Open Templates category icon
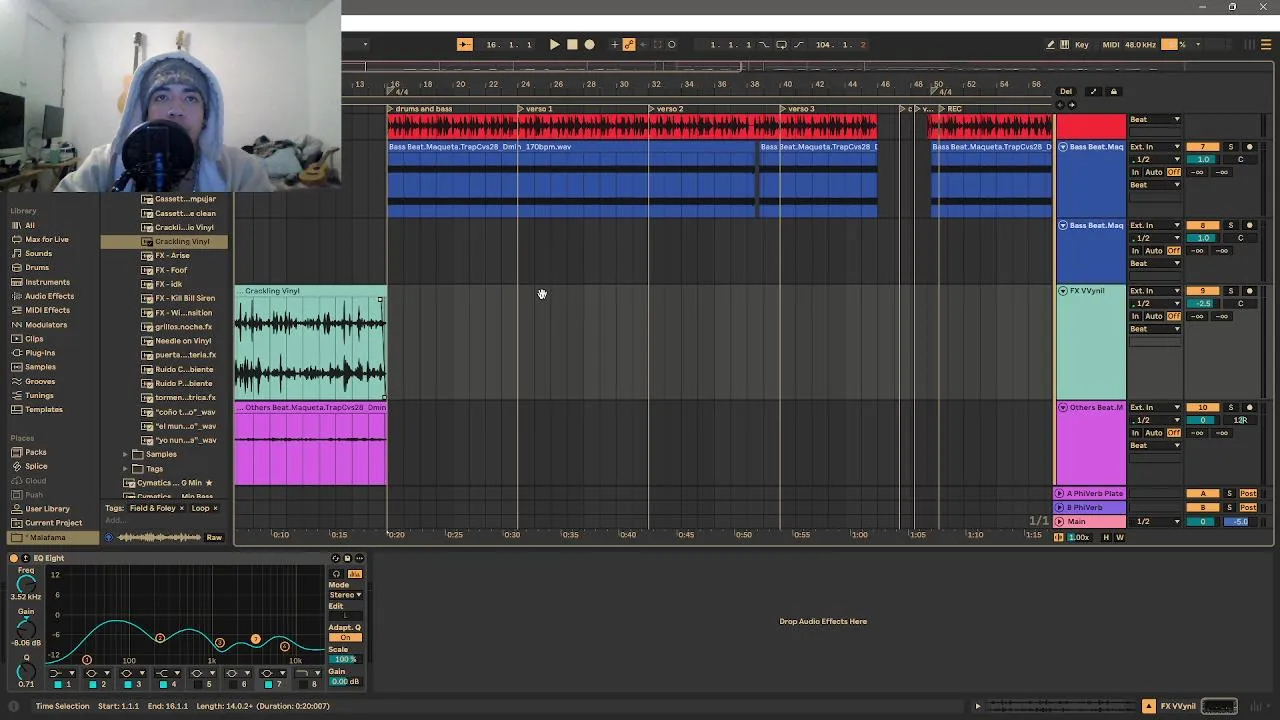Screen dimensions: 1280x720 pos(16,409)
